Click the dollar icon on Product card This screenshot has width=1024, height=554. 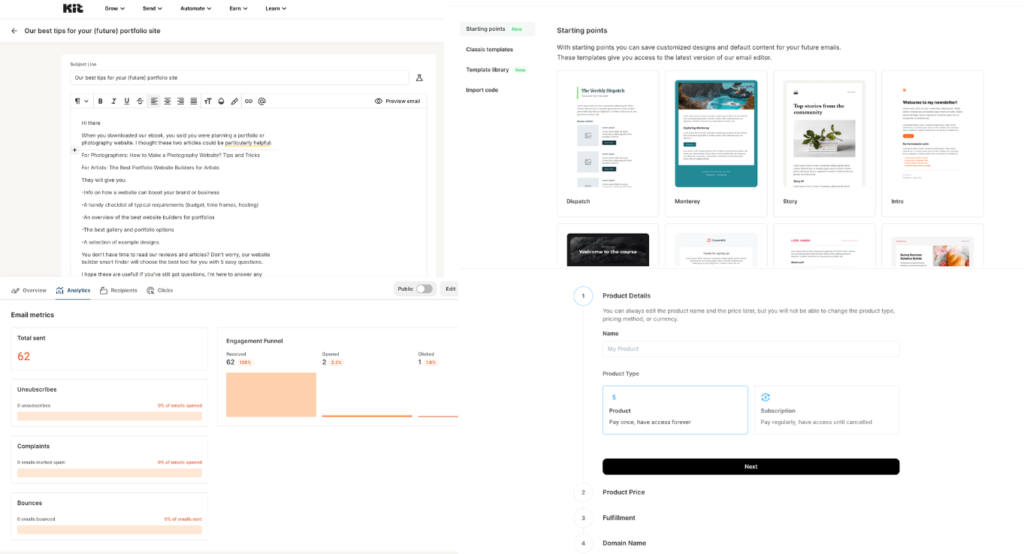[x=614, y=397]
